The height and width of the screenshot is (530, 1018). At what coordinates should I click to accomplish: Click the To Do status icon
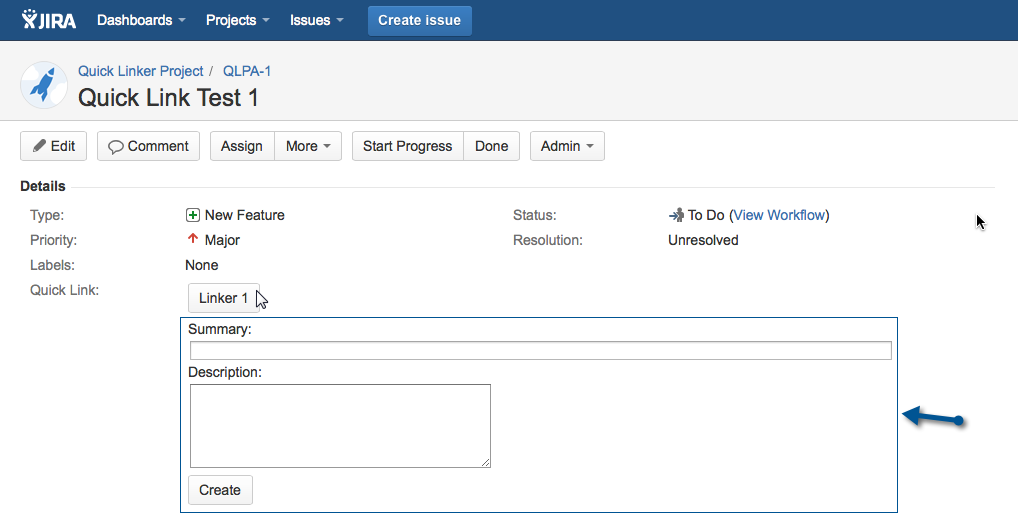point(676,215)
